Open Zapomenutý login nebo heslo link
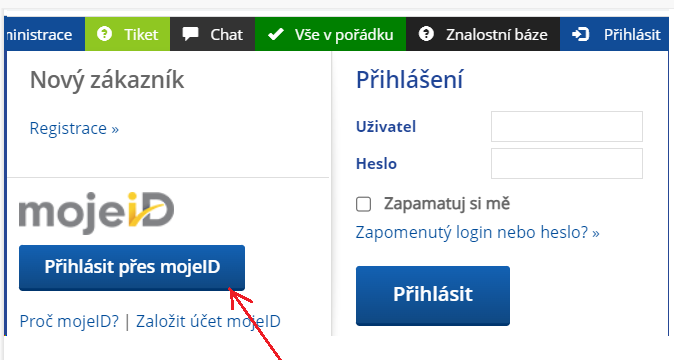The image size is (674, 360). tap(477, 232)
